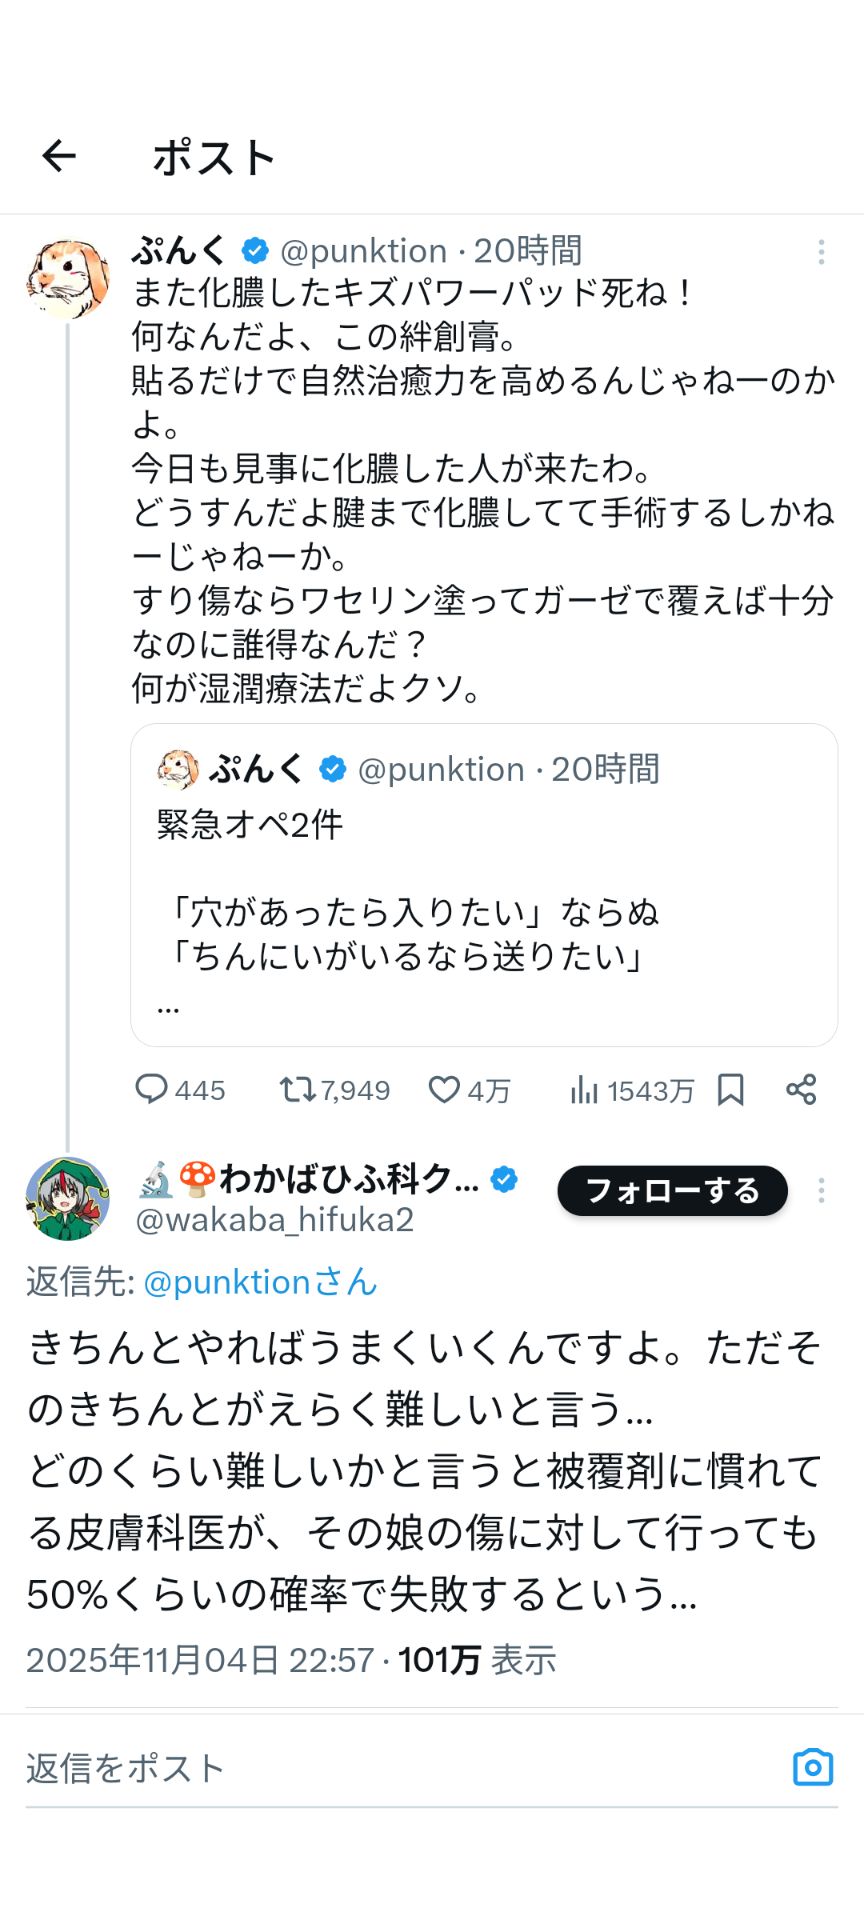Like the post by ぷんく
864x1920 pixels.
[444, 1091]
